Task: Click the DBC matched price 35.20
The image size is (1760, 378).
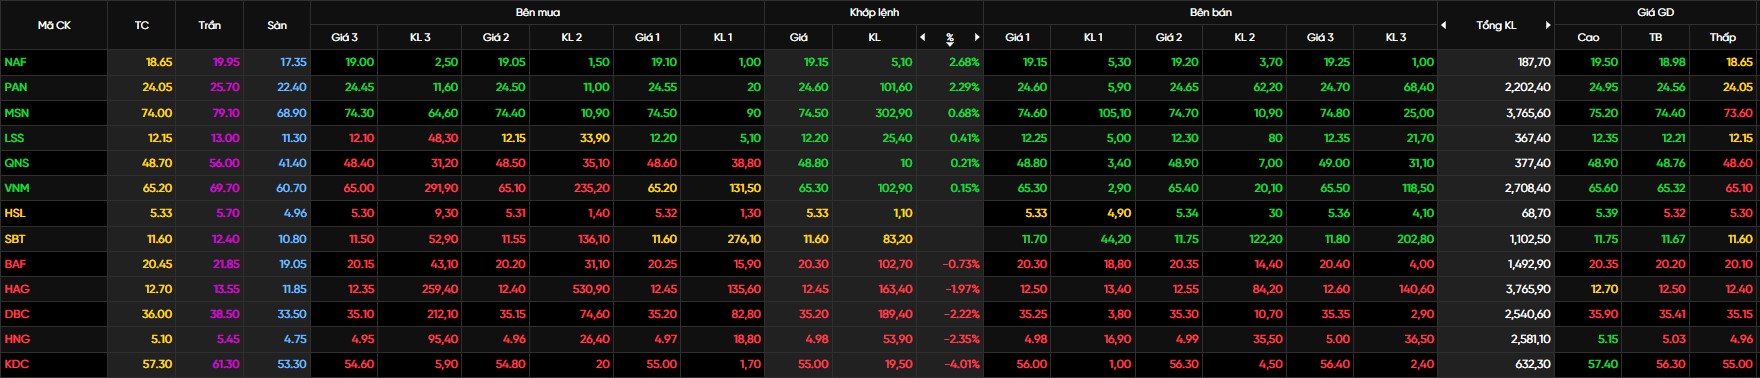Action: (815, 314)
